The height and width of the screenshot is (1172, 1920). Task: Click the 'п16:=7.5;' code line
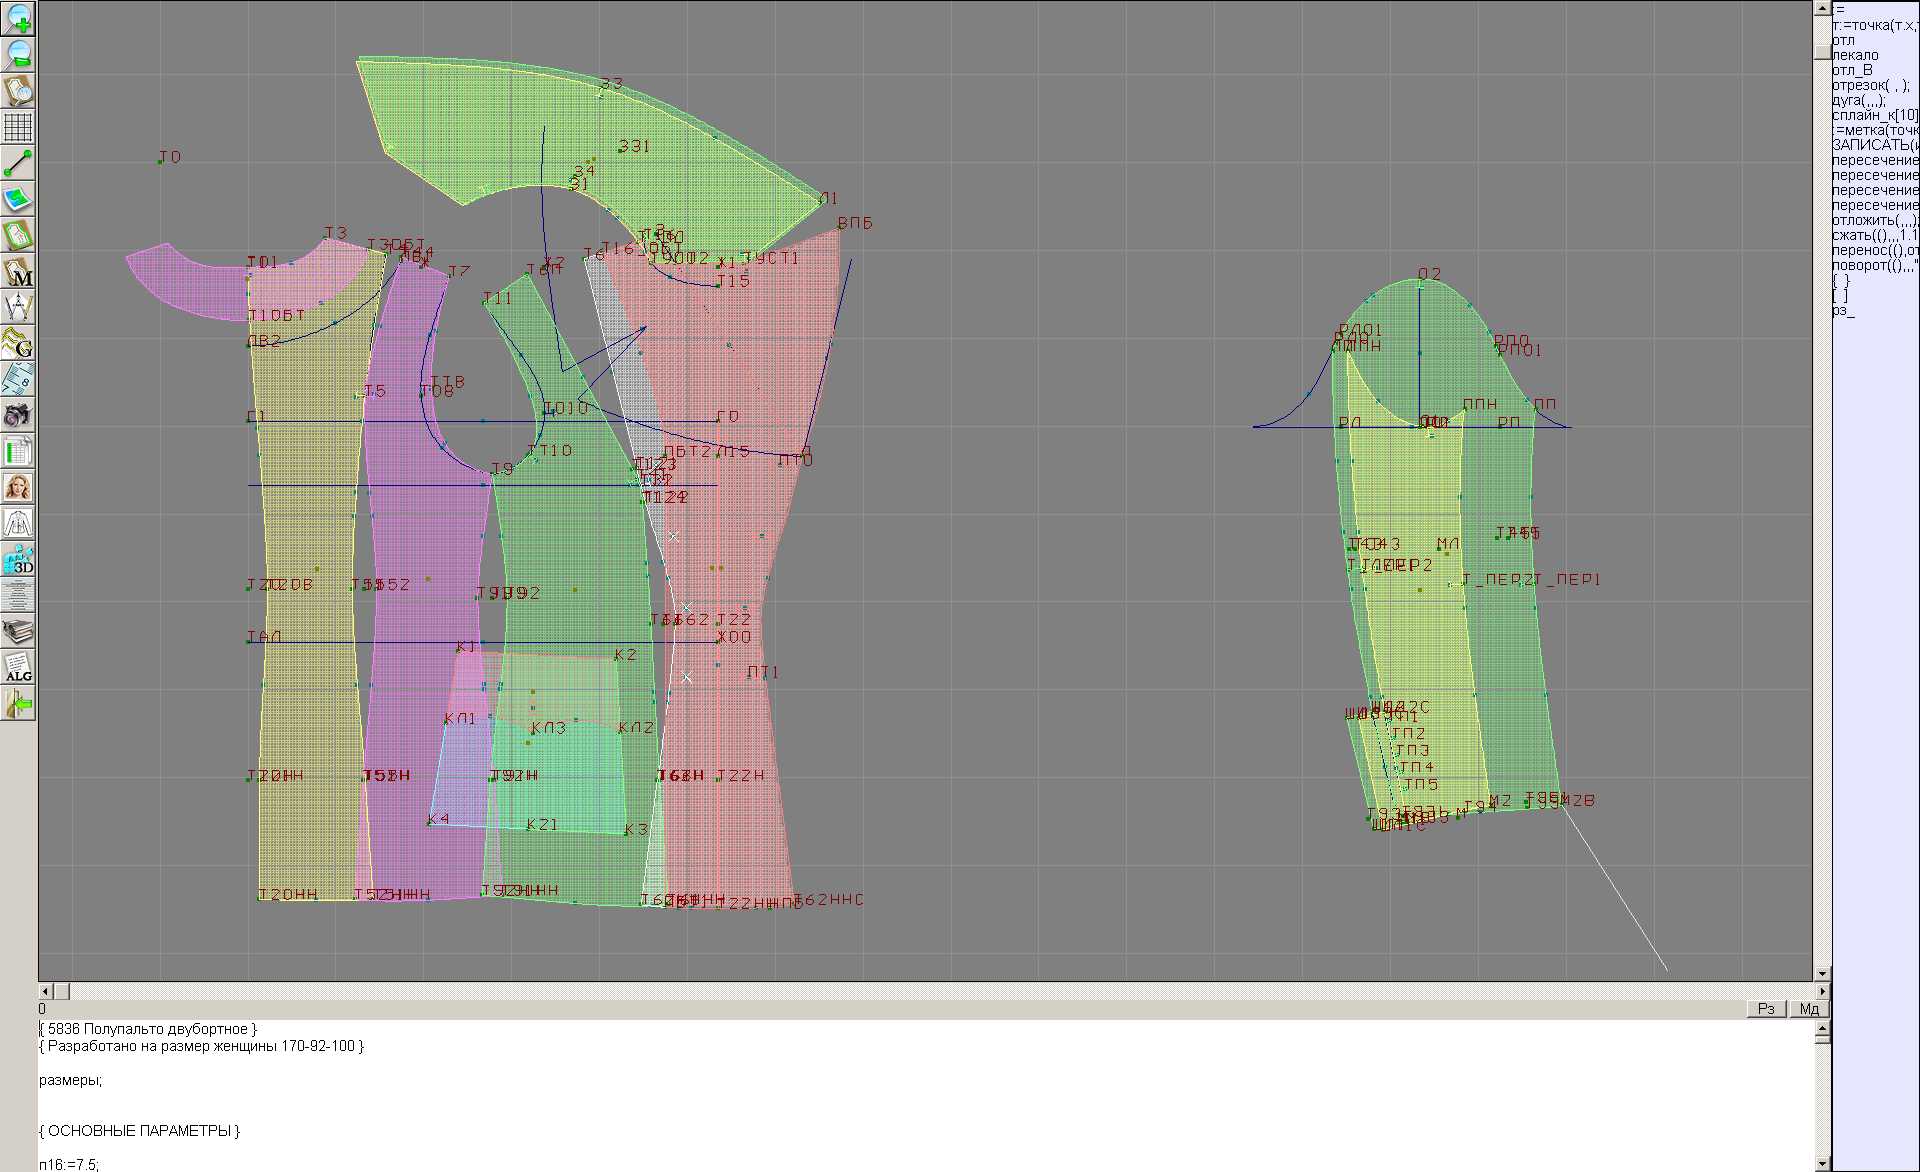pyautogui.click(x=69, y=1164)
